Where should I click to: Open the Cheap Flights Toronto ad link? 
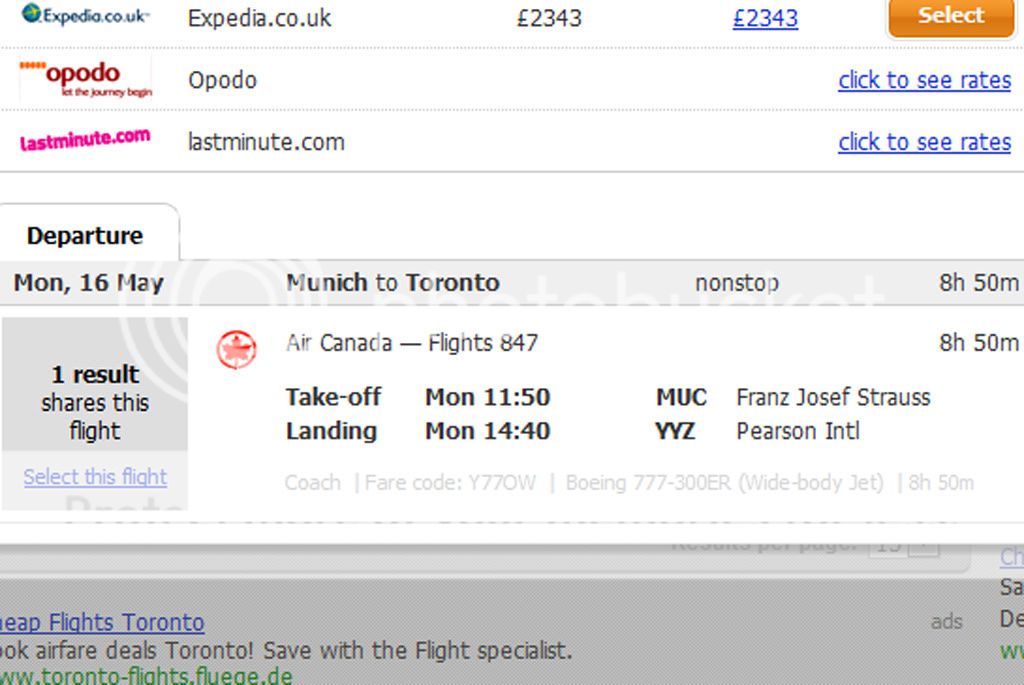tap(102, 622)
